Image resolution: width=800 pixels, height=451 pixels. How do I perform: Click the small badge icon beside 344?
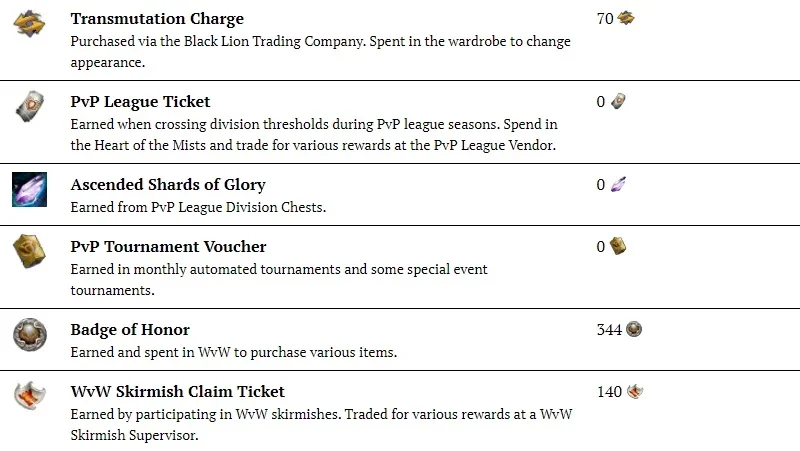click(x=634, y=329)
